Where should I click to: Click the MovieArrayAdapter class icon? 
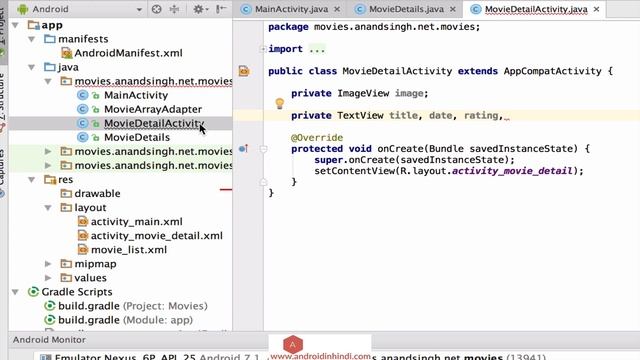pos(82,109)
